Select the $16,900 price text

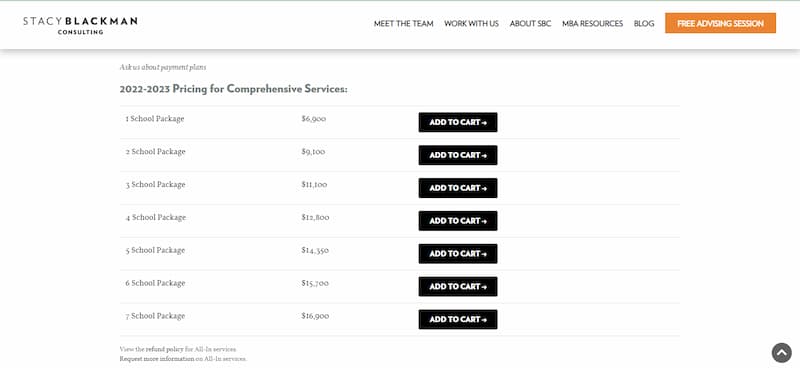[x=315, y=316]
